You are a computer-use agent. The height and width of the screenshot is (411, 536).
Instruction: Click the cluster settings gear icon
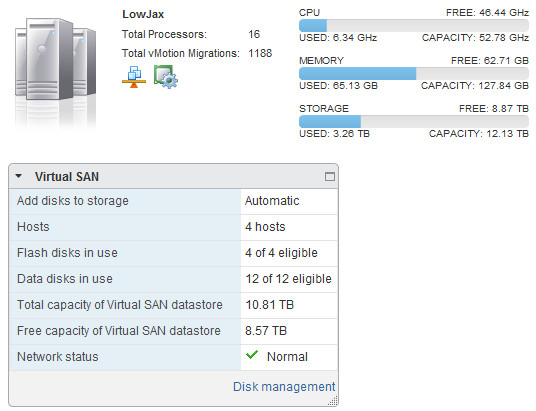pyautogui.click(x=166, y=77)
